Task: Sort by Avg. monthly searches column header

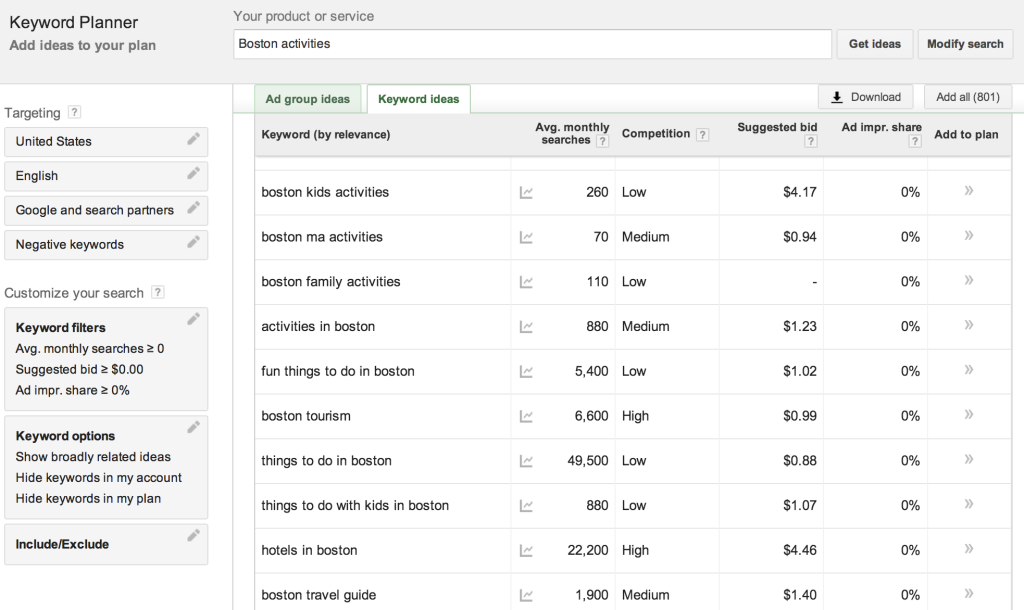Action: coord(571,133)
